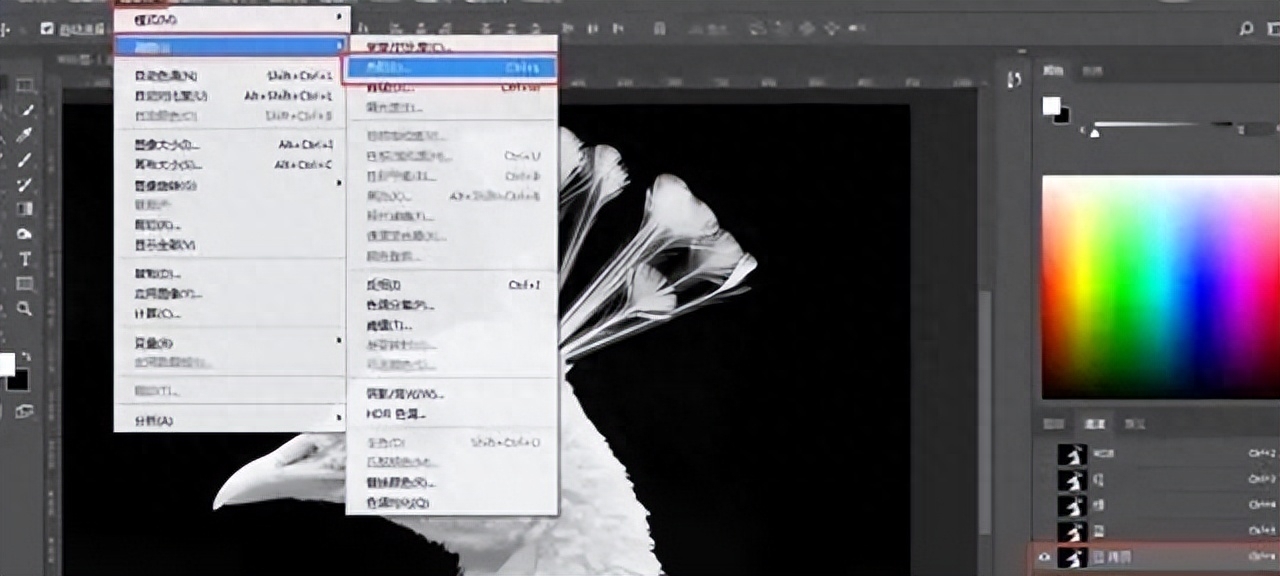Viewport: 1280px width, 576px height.
Task: Open the History panel icon beside Color panel
Action: 1014,79
